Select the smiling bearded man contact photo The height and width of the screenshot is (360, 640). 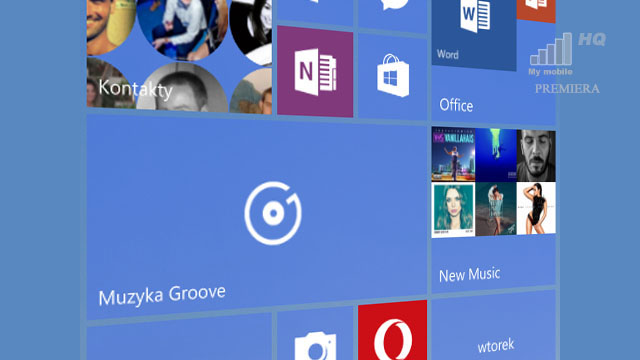tap(110, 27)
